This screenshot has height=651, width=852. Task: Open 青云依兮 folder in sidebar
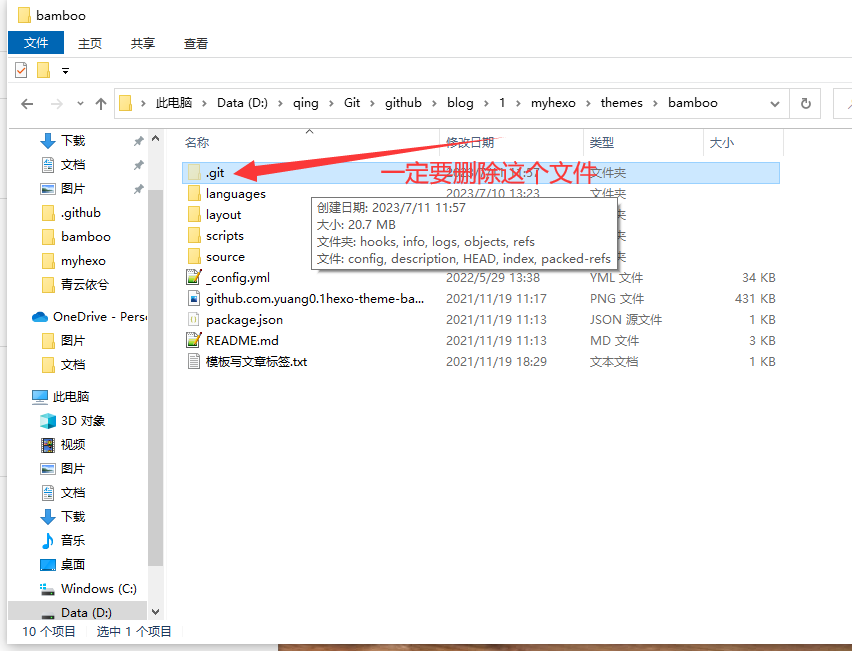pos(84,284)
